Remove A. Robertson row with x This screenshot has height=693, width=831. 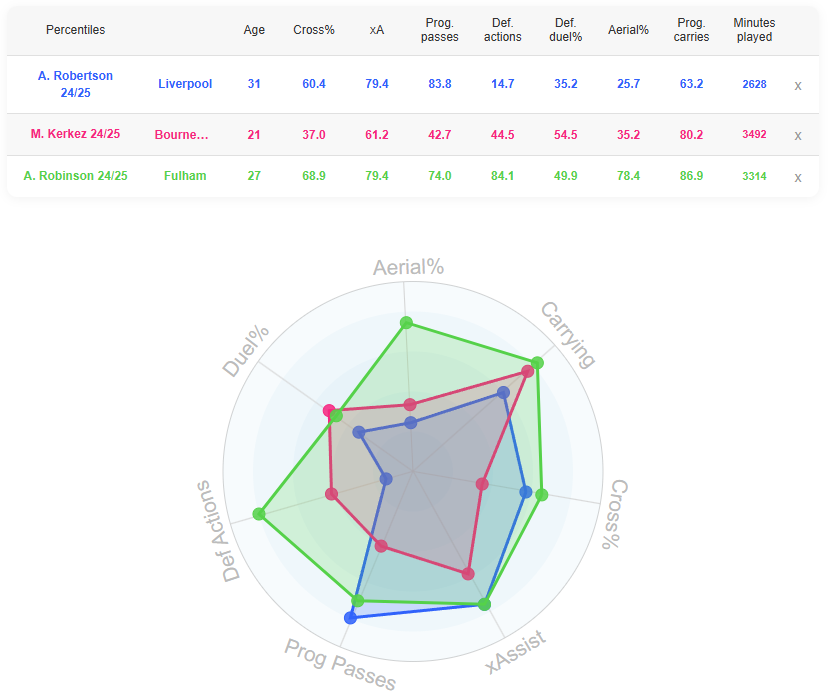(x=798, y=85)
